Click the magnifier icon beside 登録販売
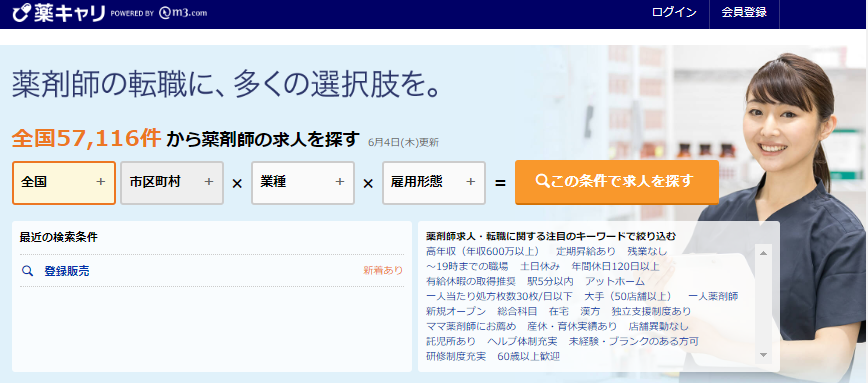The height and width of the screenshot is (383, 868). point(27,271)
